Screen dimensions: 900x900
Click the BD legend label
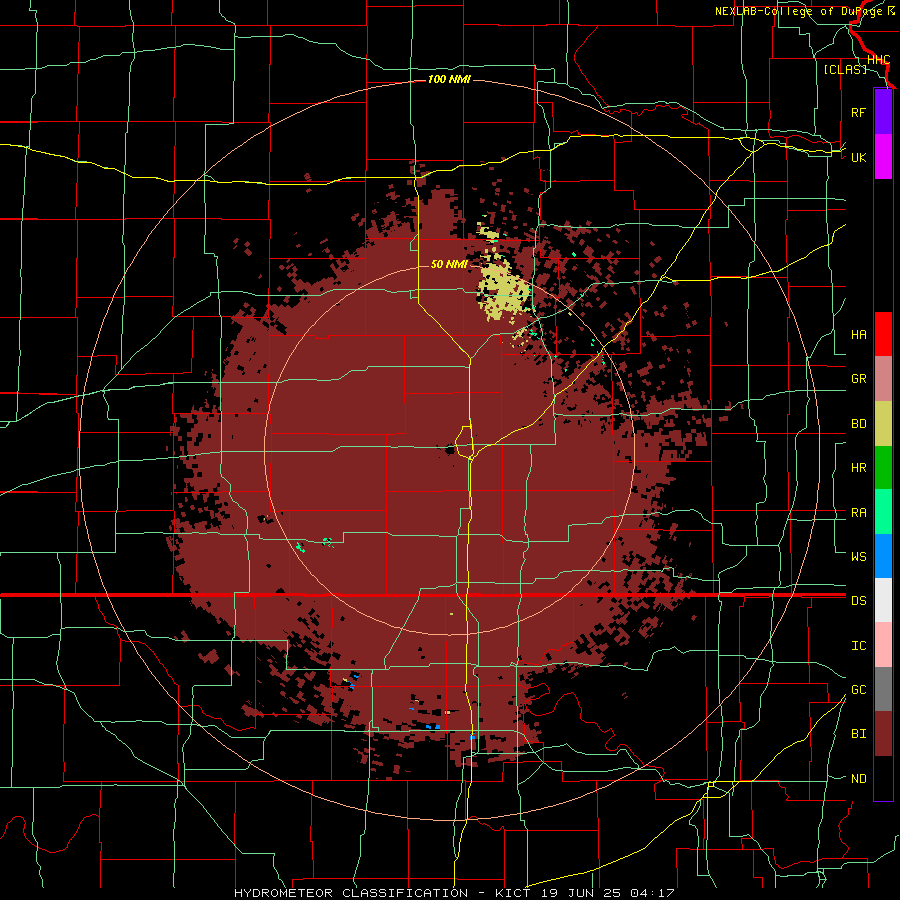[859, 424]
